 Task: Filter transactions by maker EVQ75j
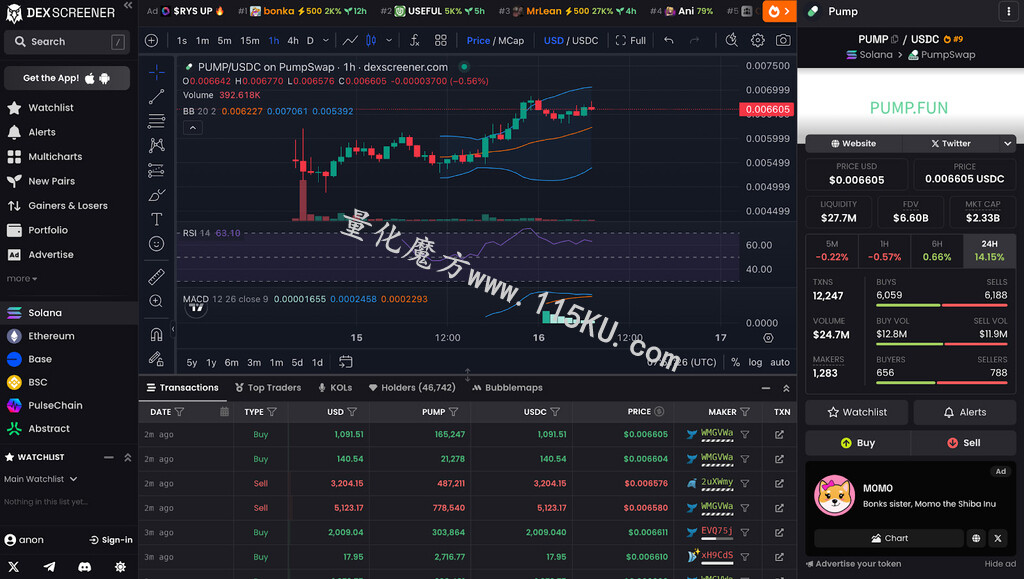coord(745,533)
